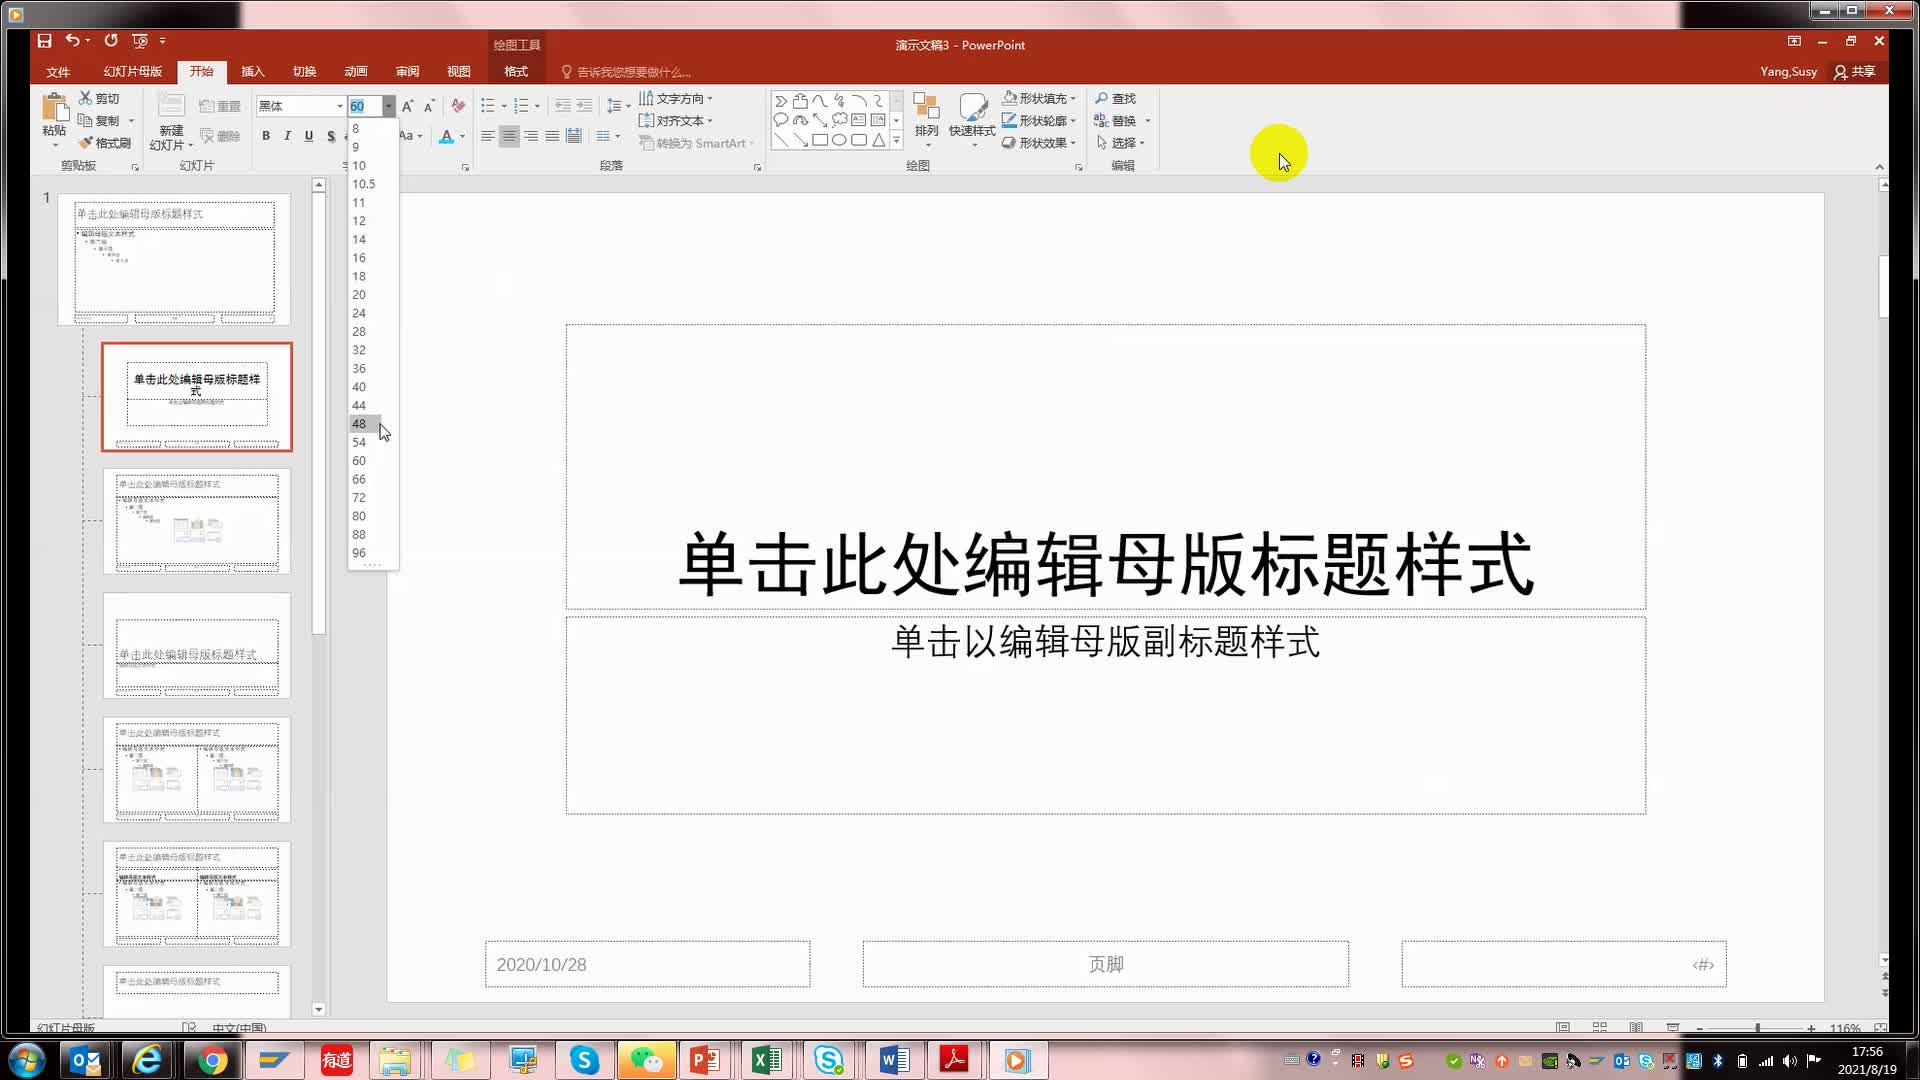
Task: Toggle bold formatting
Action: (265, 136)
